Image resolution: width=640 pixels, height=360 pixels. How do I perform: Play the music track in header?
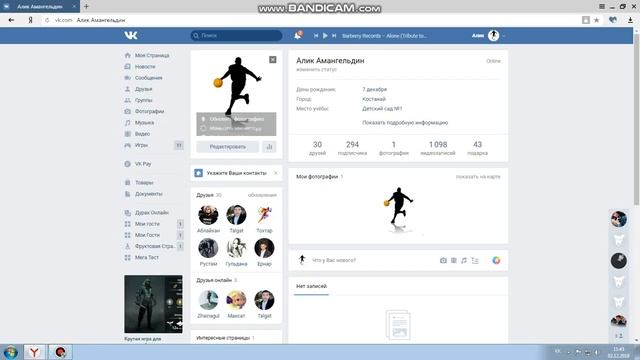point(325,36)
